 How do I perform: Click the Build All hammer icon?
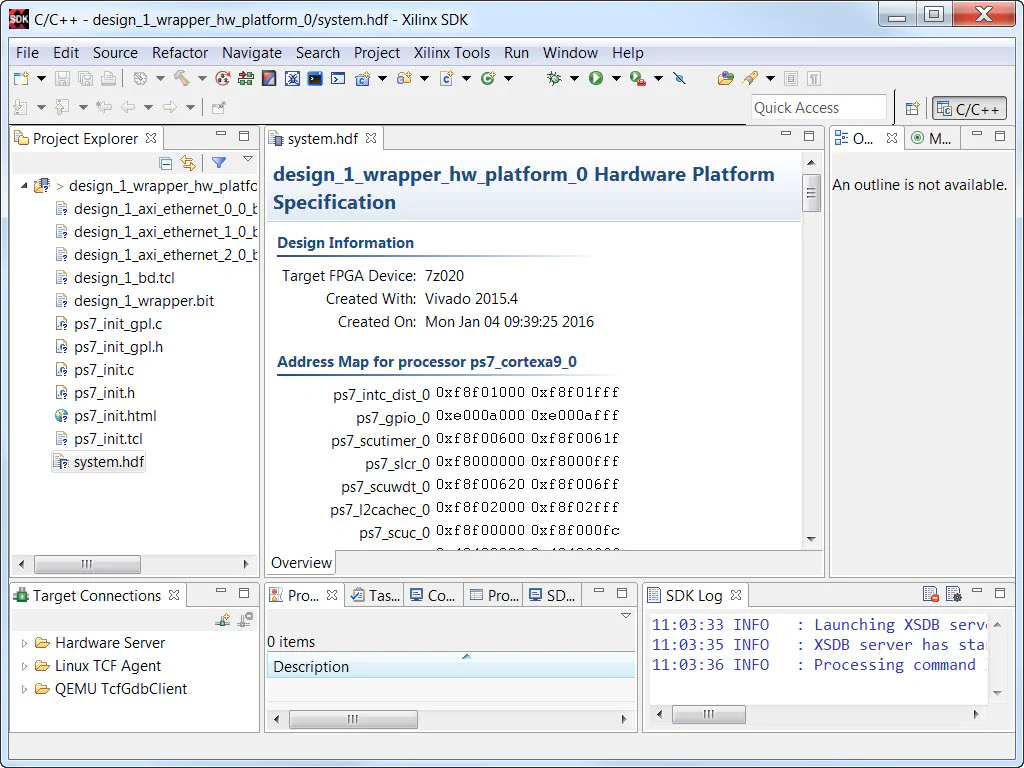pyautogui.click(x=180, y=80)
